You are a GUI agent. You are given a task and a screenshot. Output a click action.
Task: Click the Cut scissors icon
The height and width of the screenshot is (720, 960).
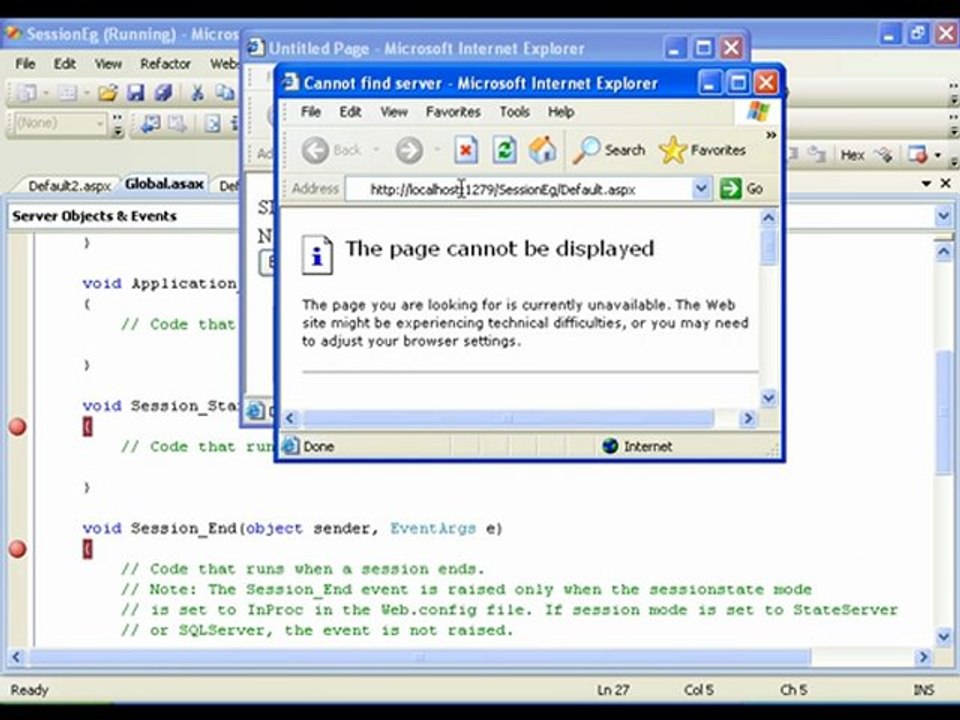[197, 93]
